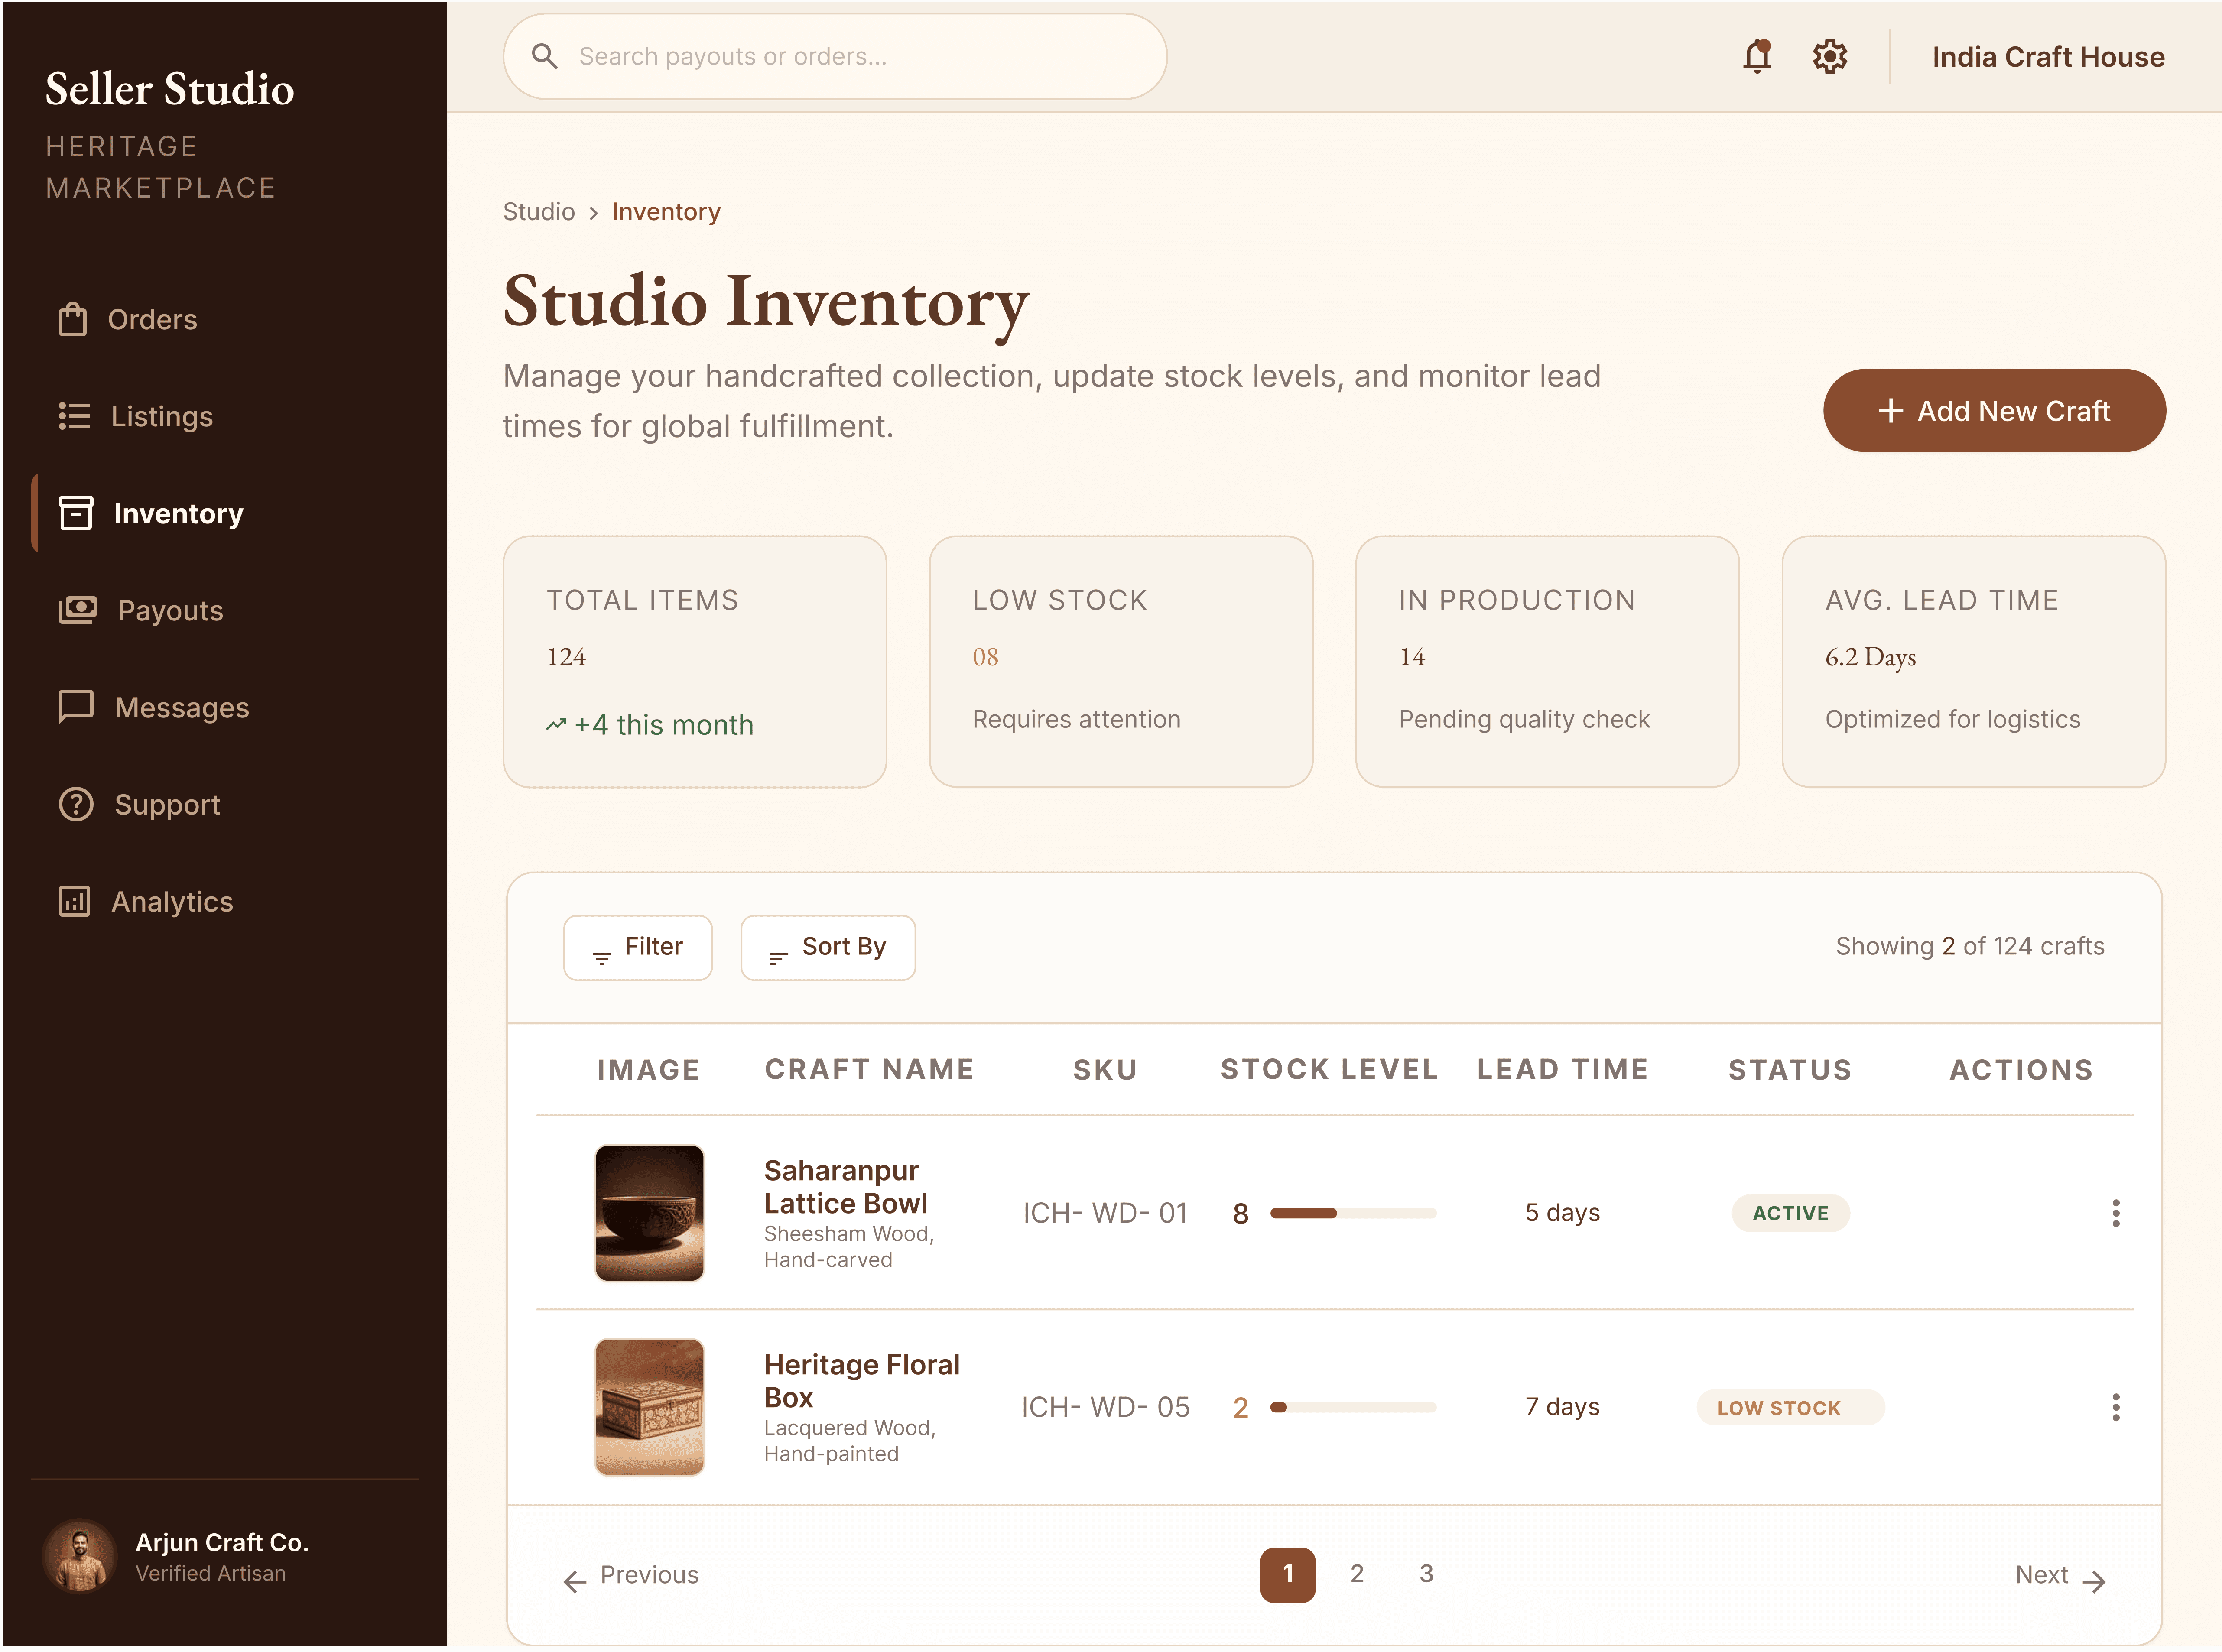2222x1652 pixels.
Task: Click the Saharanpur Lattice Bowl thumbnail
Action: (650, 1213)
